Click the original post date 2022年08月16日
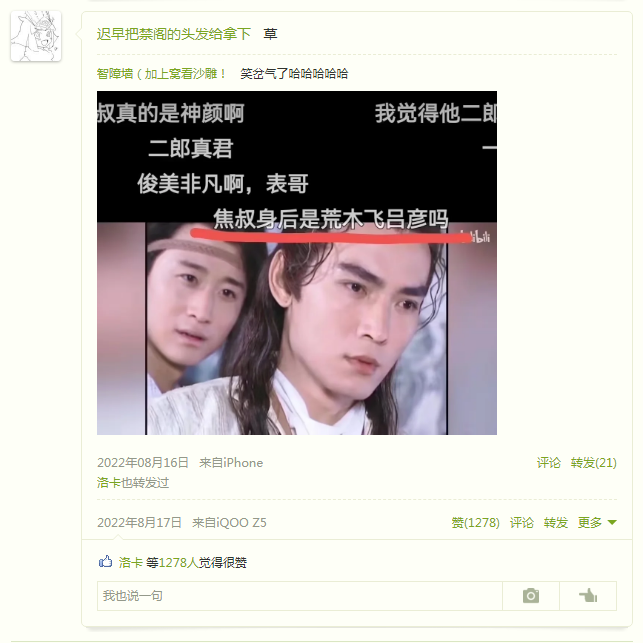 143,463
